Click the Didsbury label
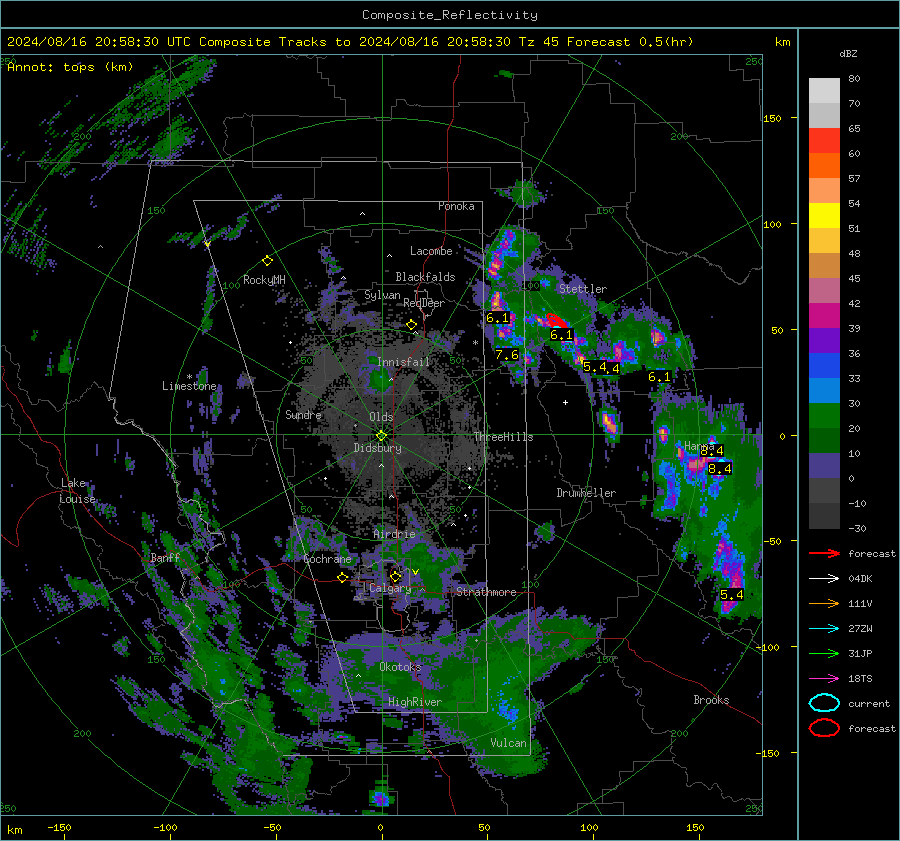Screen dimensions: 900x841 [x=377, y=448]
